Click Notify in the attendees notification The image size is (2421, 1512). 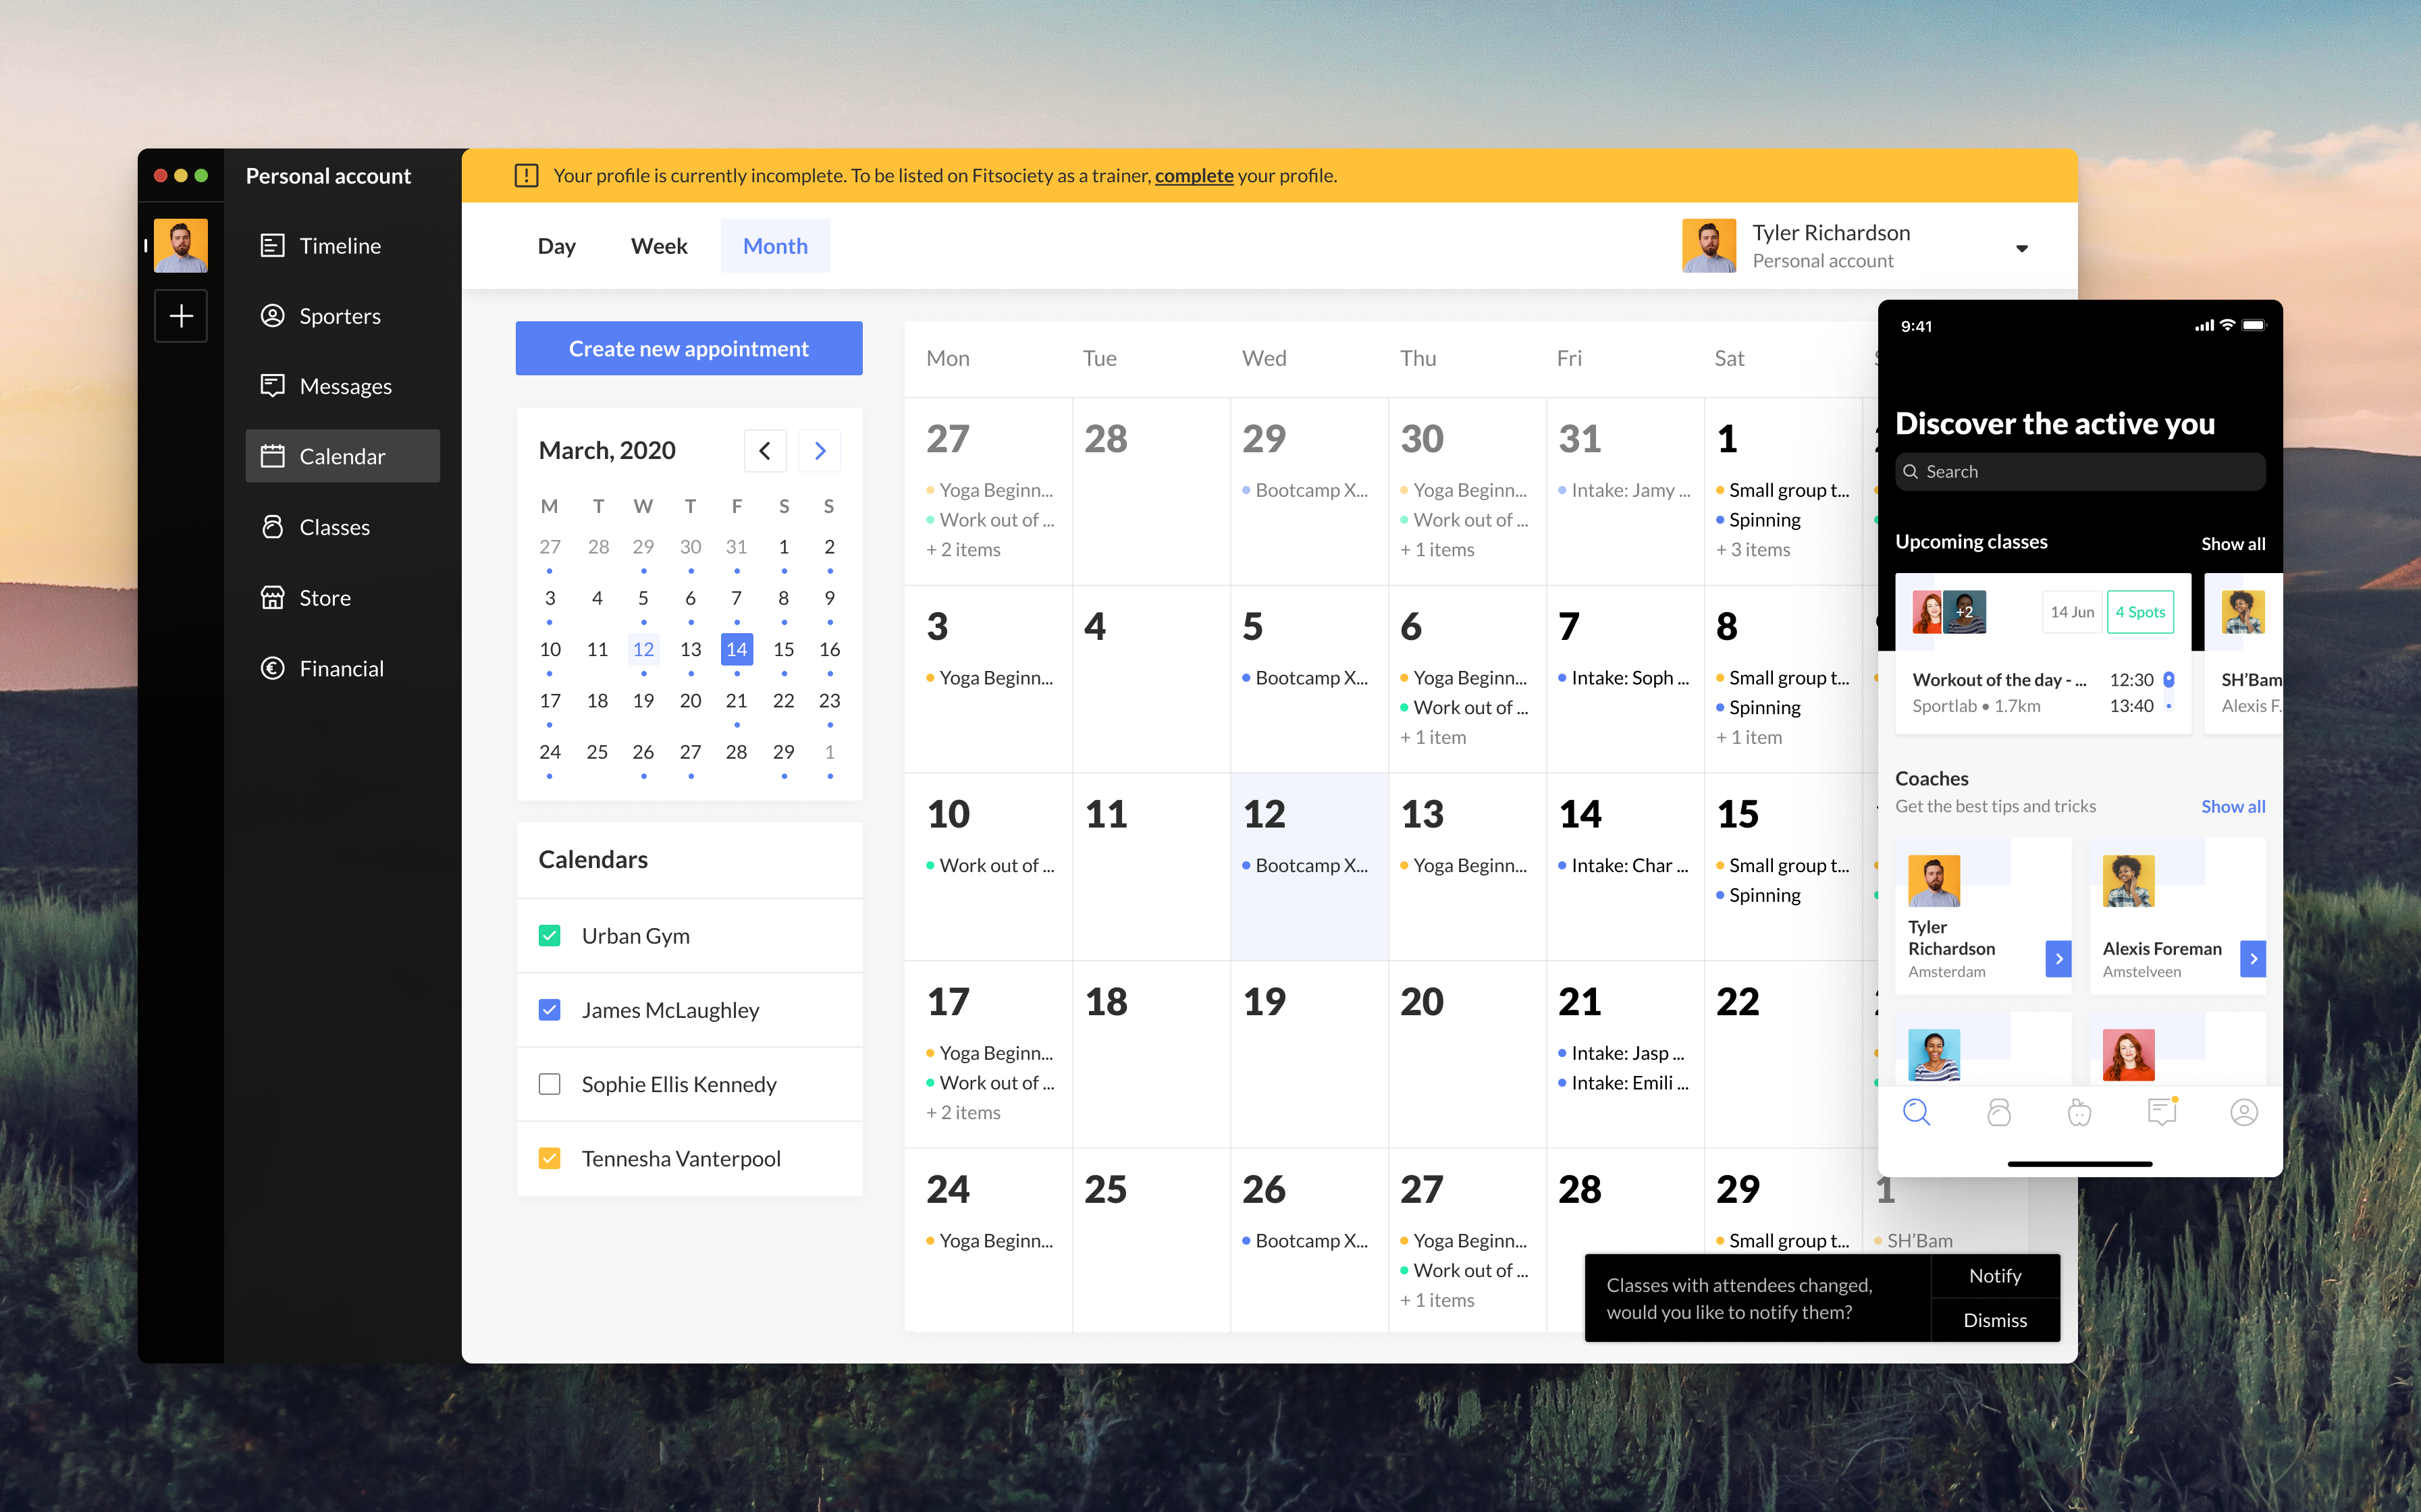1994,1275
